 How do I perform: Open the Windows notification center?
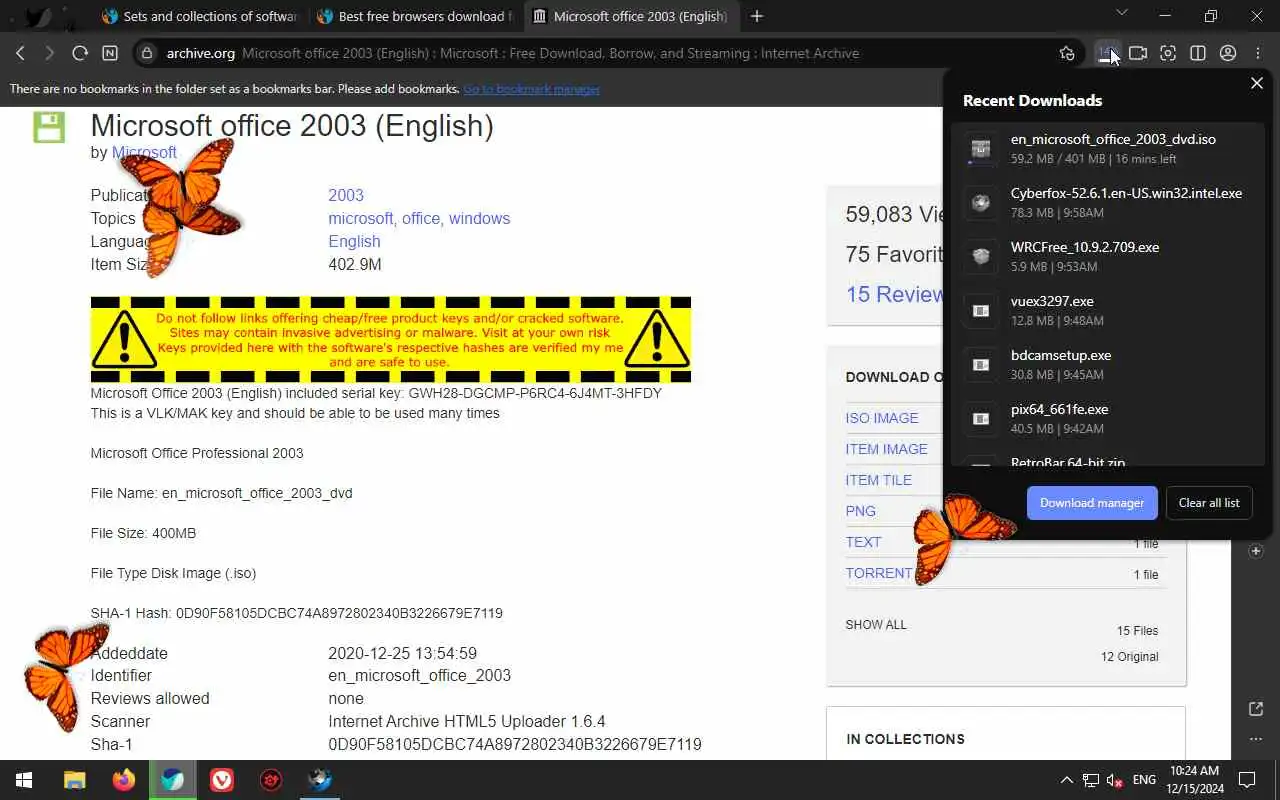click(x=1247, y=780)
